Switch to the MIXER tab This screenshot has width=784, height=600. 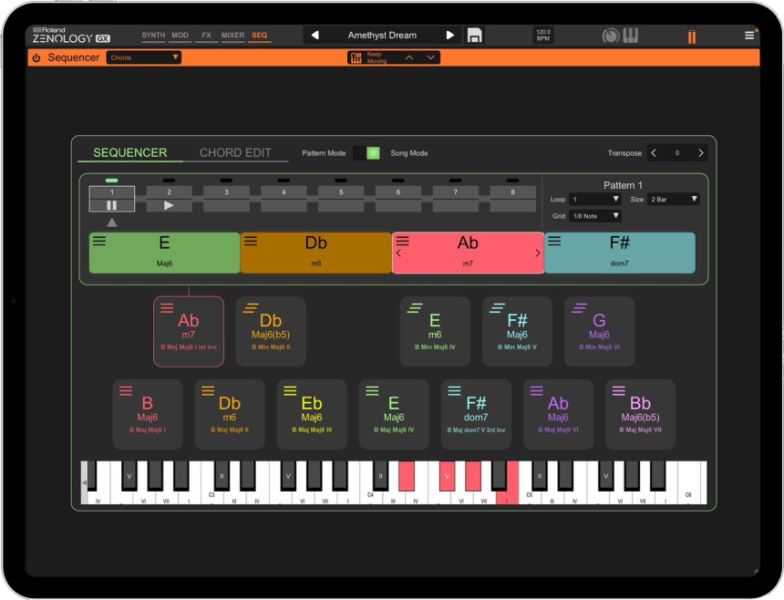232,36
